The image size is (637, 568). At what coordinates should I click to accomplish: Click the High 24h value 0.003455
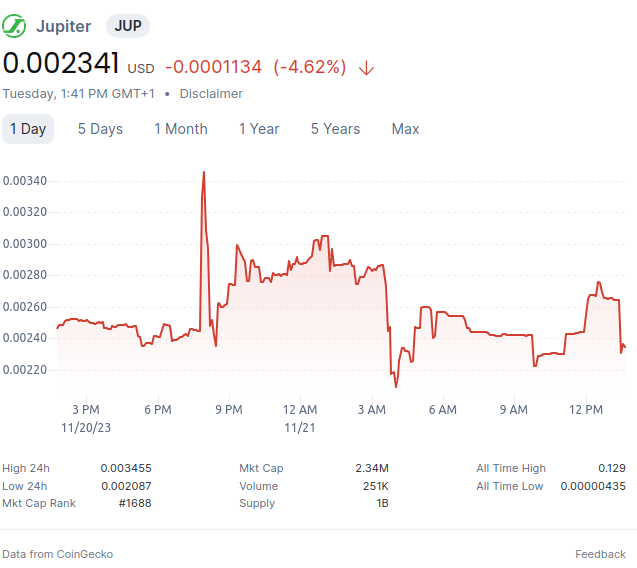(x=126, y=468)
